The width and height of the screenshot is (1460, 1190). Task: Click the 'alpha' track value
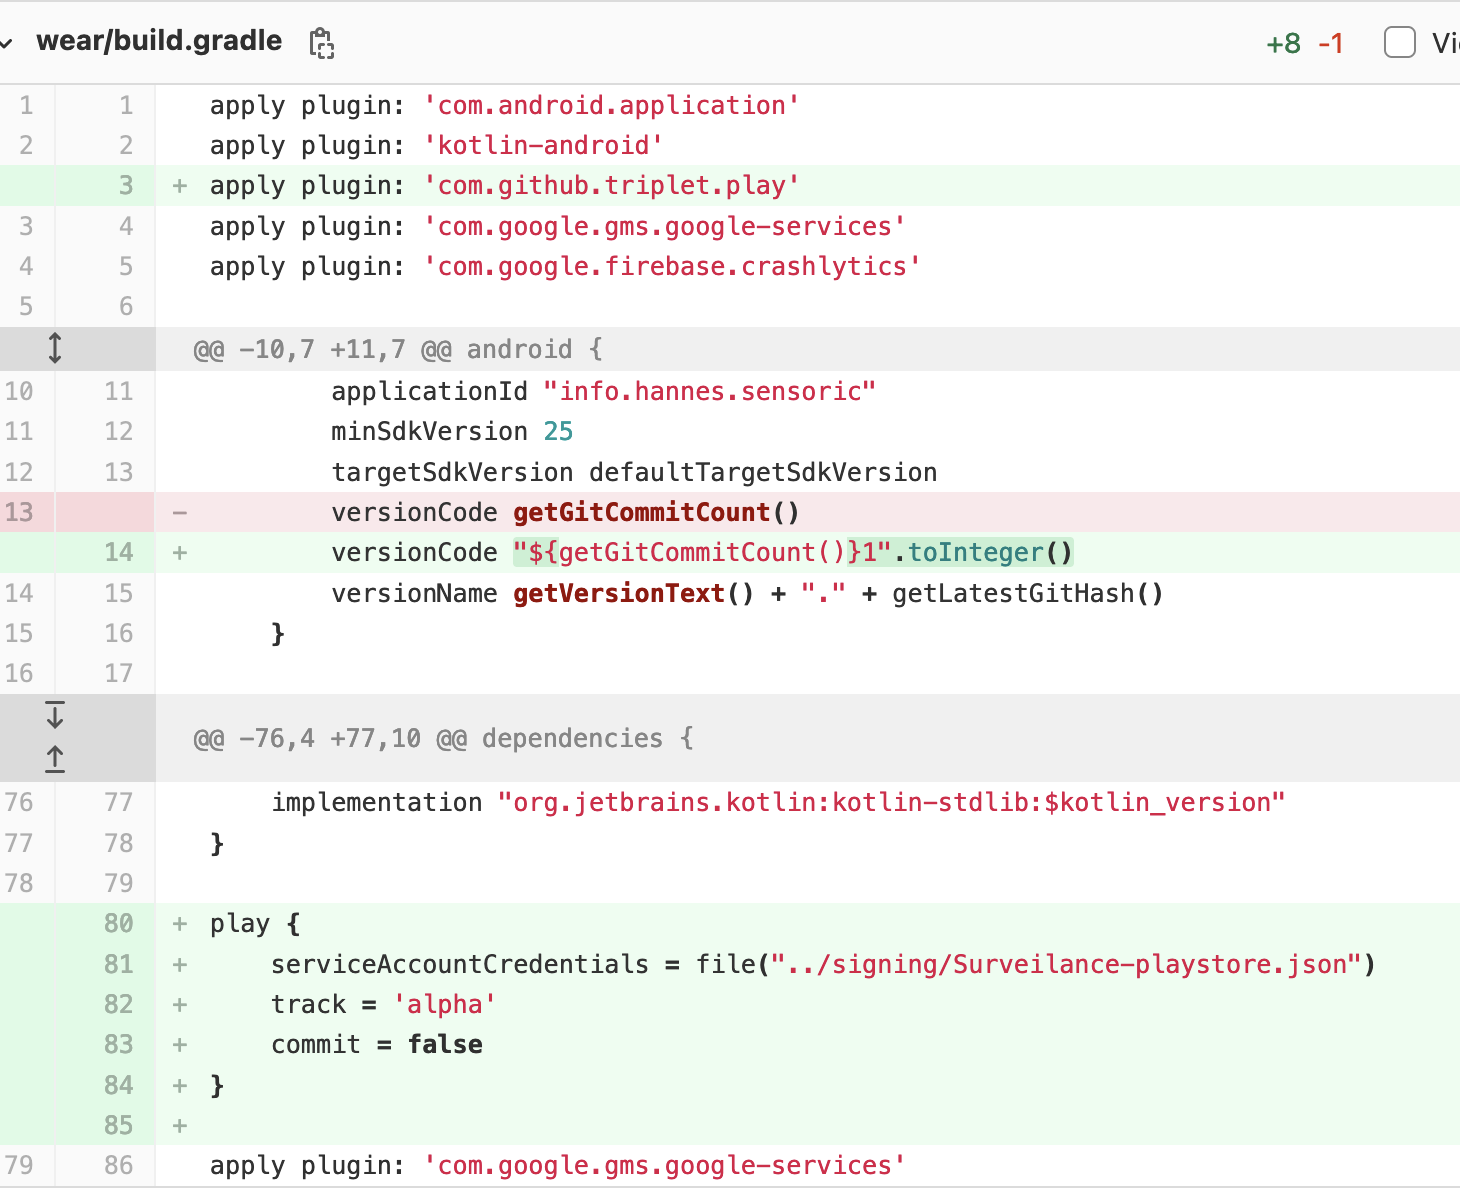tap(444, 1004)
